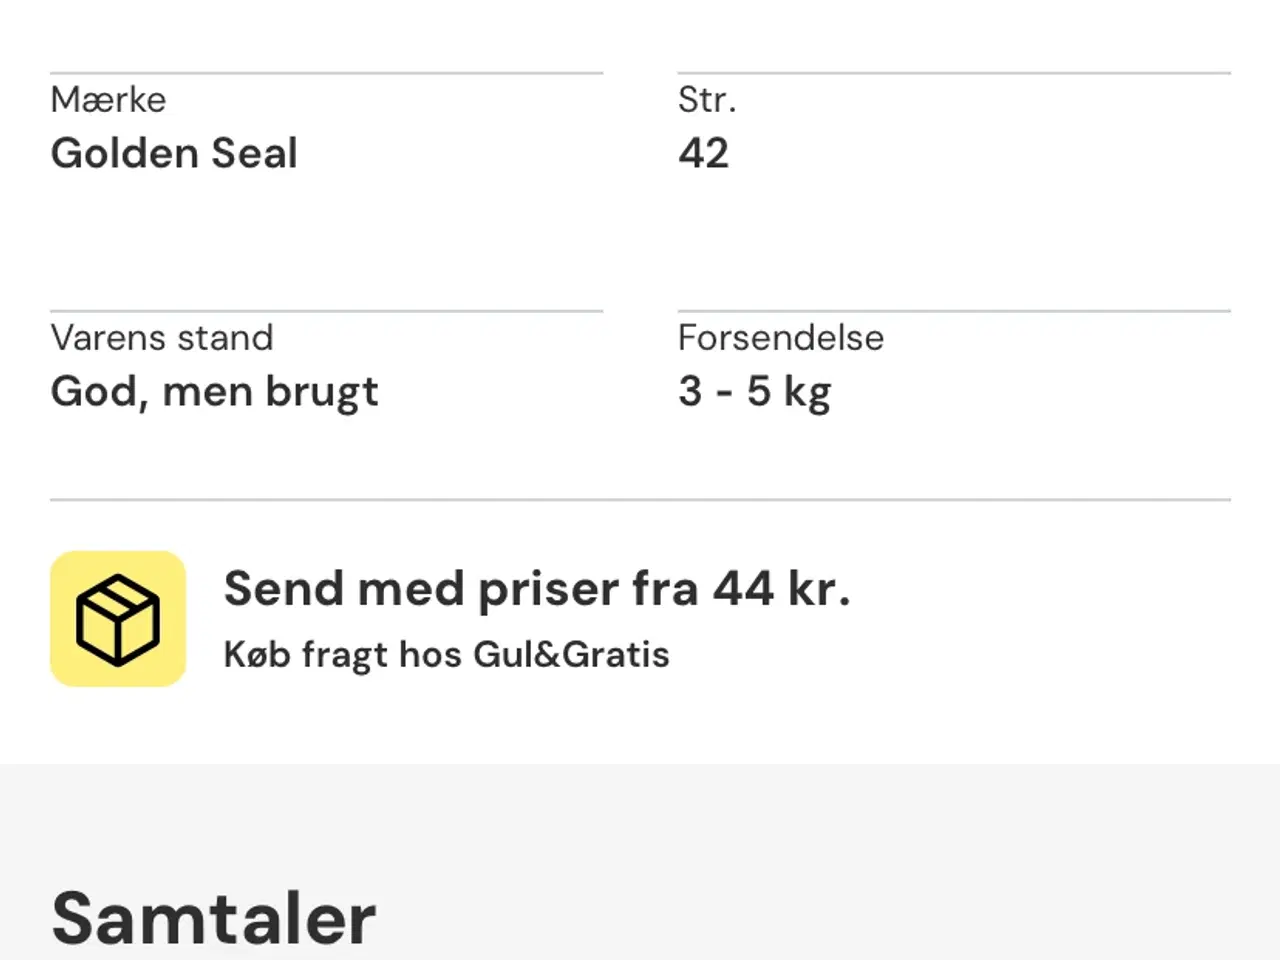Open the 'Str.' size detail
The image size is (1280, 960).
(707, 99)
